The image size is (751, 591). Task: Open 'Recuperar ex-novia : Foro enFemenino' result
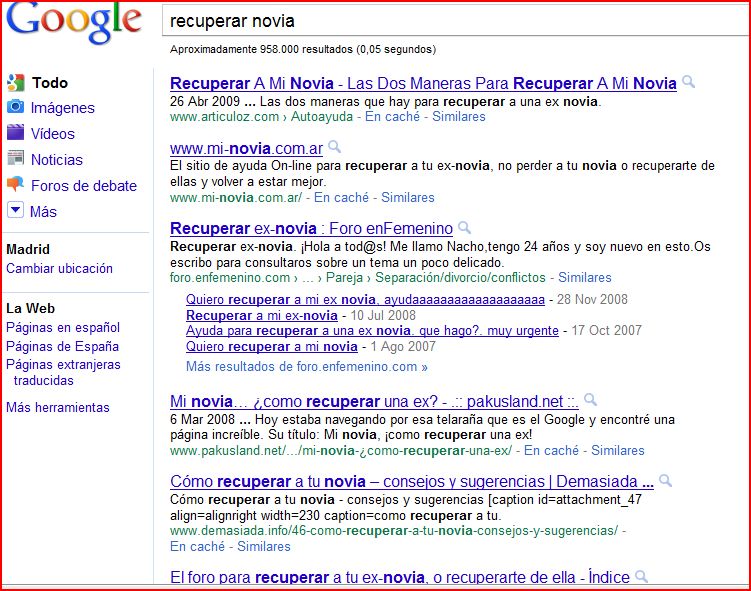[x=311, y=228]
